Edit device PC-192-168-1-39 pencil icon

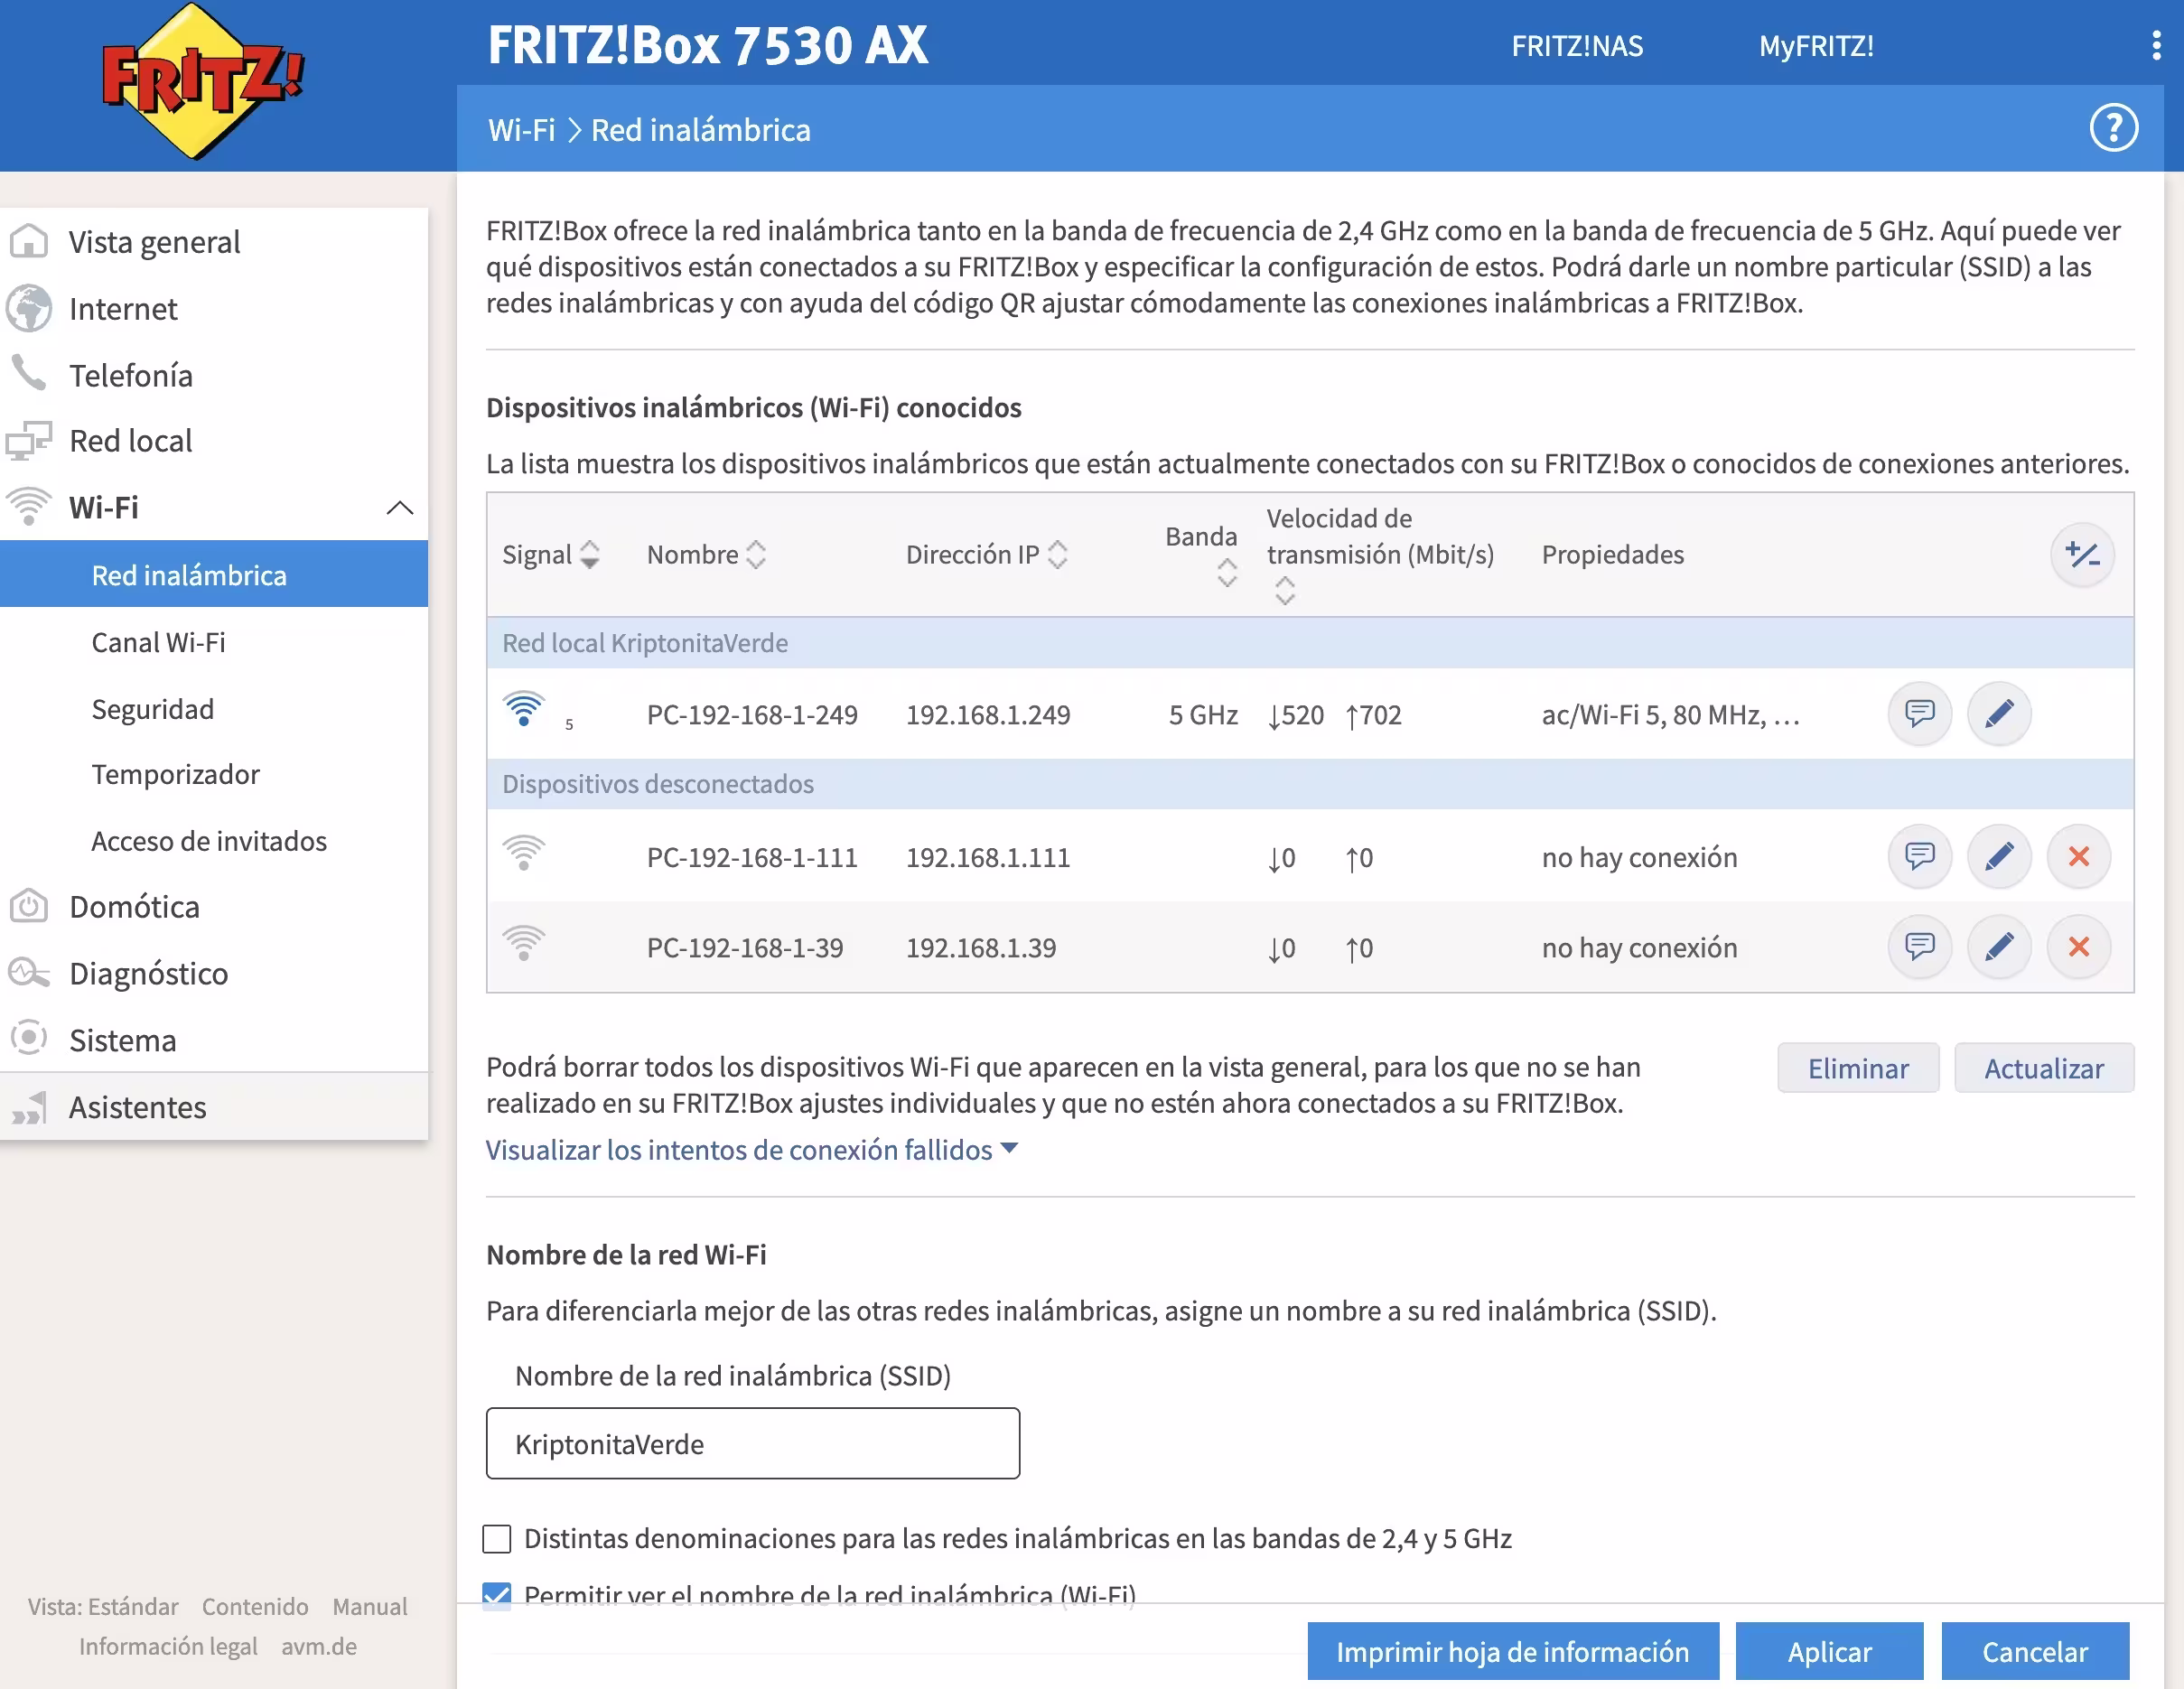1998,947
